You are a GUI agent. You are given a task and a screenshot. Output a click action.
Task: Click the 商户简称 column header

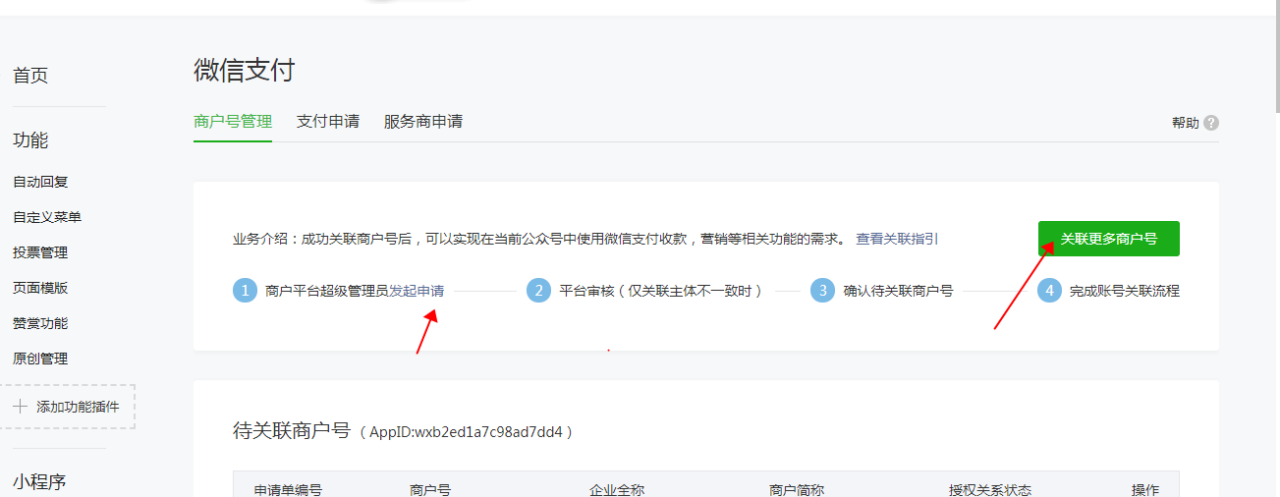[797, 489]
